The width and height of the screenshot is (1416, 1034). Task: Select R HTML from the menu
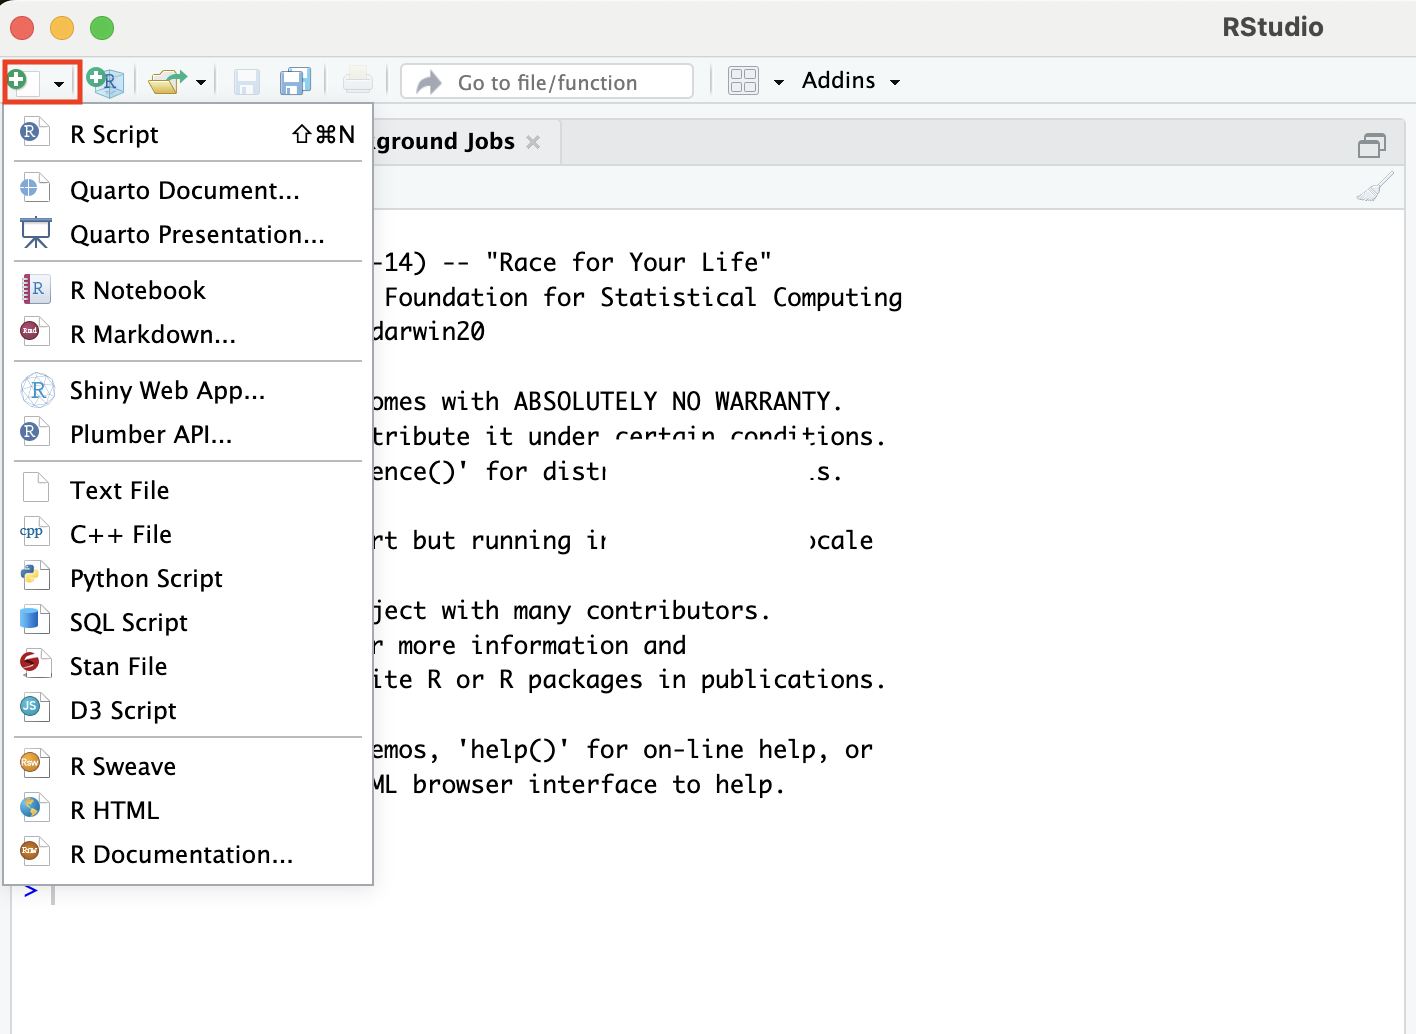coord(188,810)
